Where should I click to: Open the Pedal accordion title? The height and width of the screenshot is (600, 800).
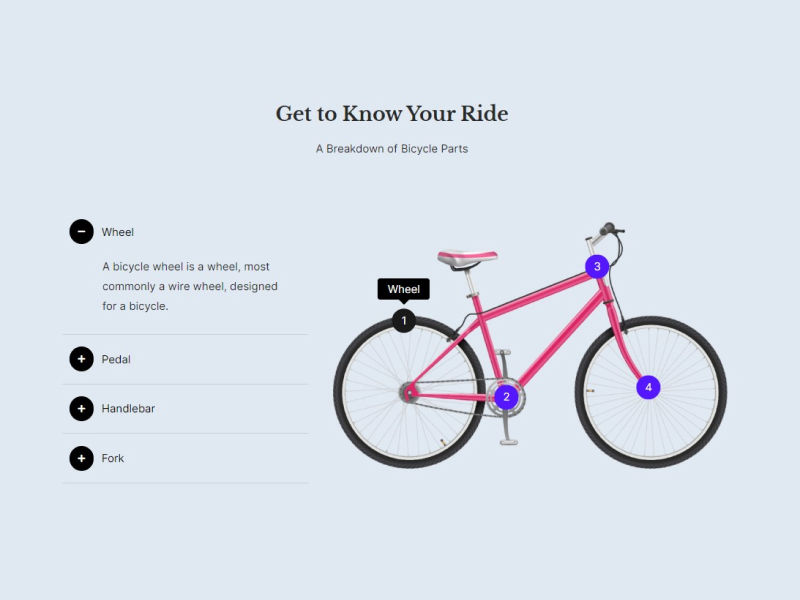click(x=116, y=359)
